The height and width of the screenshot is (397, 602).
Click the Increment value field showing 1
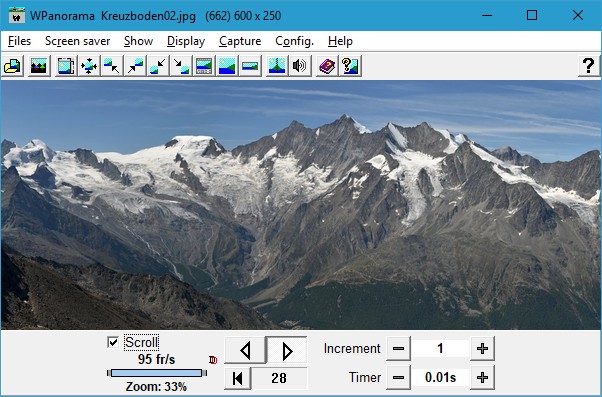pyautogui.click(x=440, y=349)
